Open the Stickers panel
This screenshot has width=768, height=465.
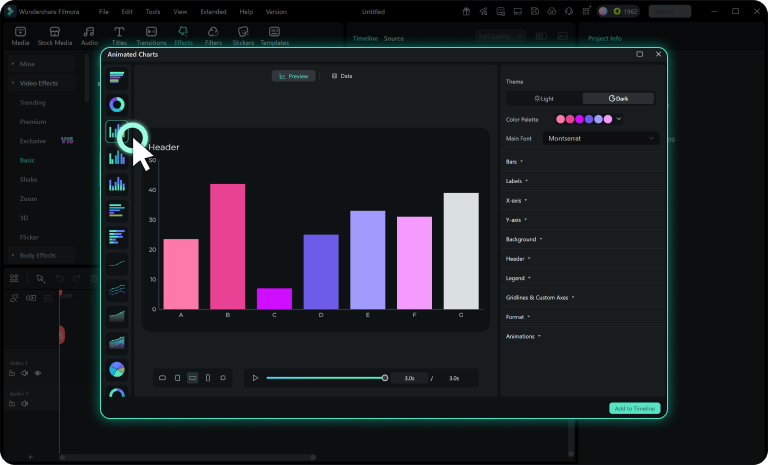[x=243, y=36]
